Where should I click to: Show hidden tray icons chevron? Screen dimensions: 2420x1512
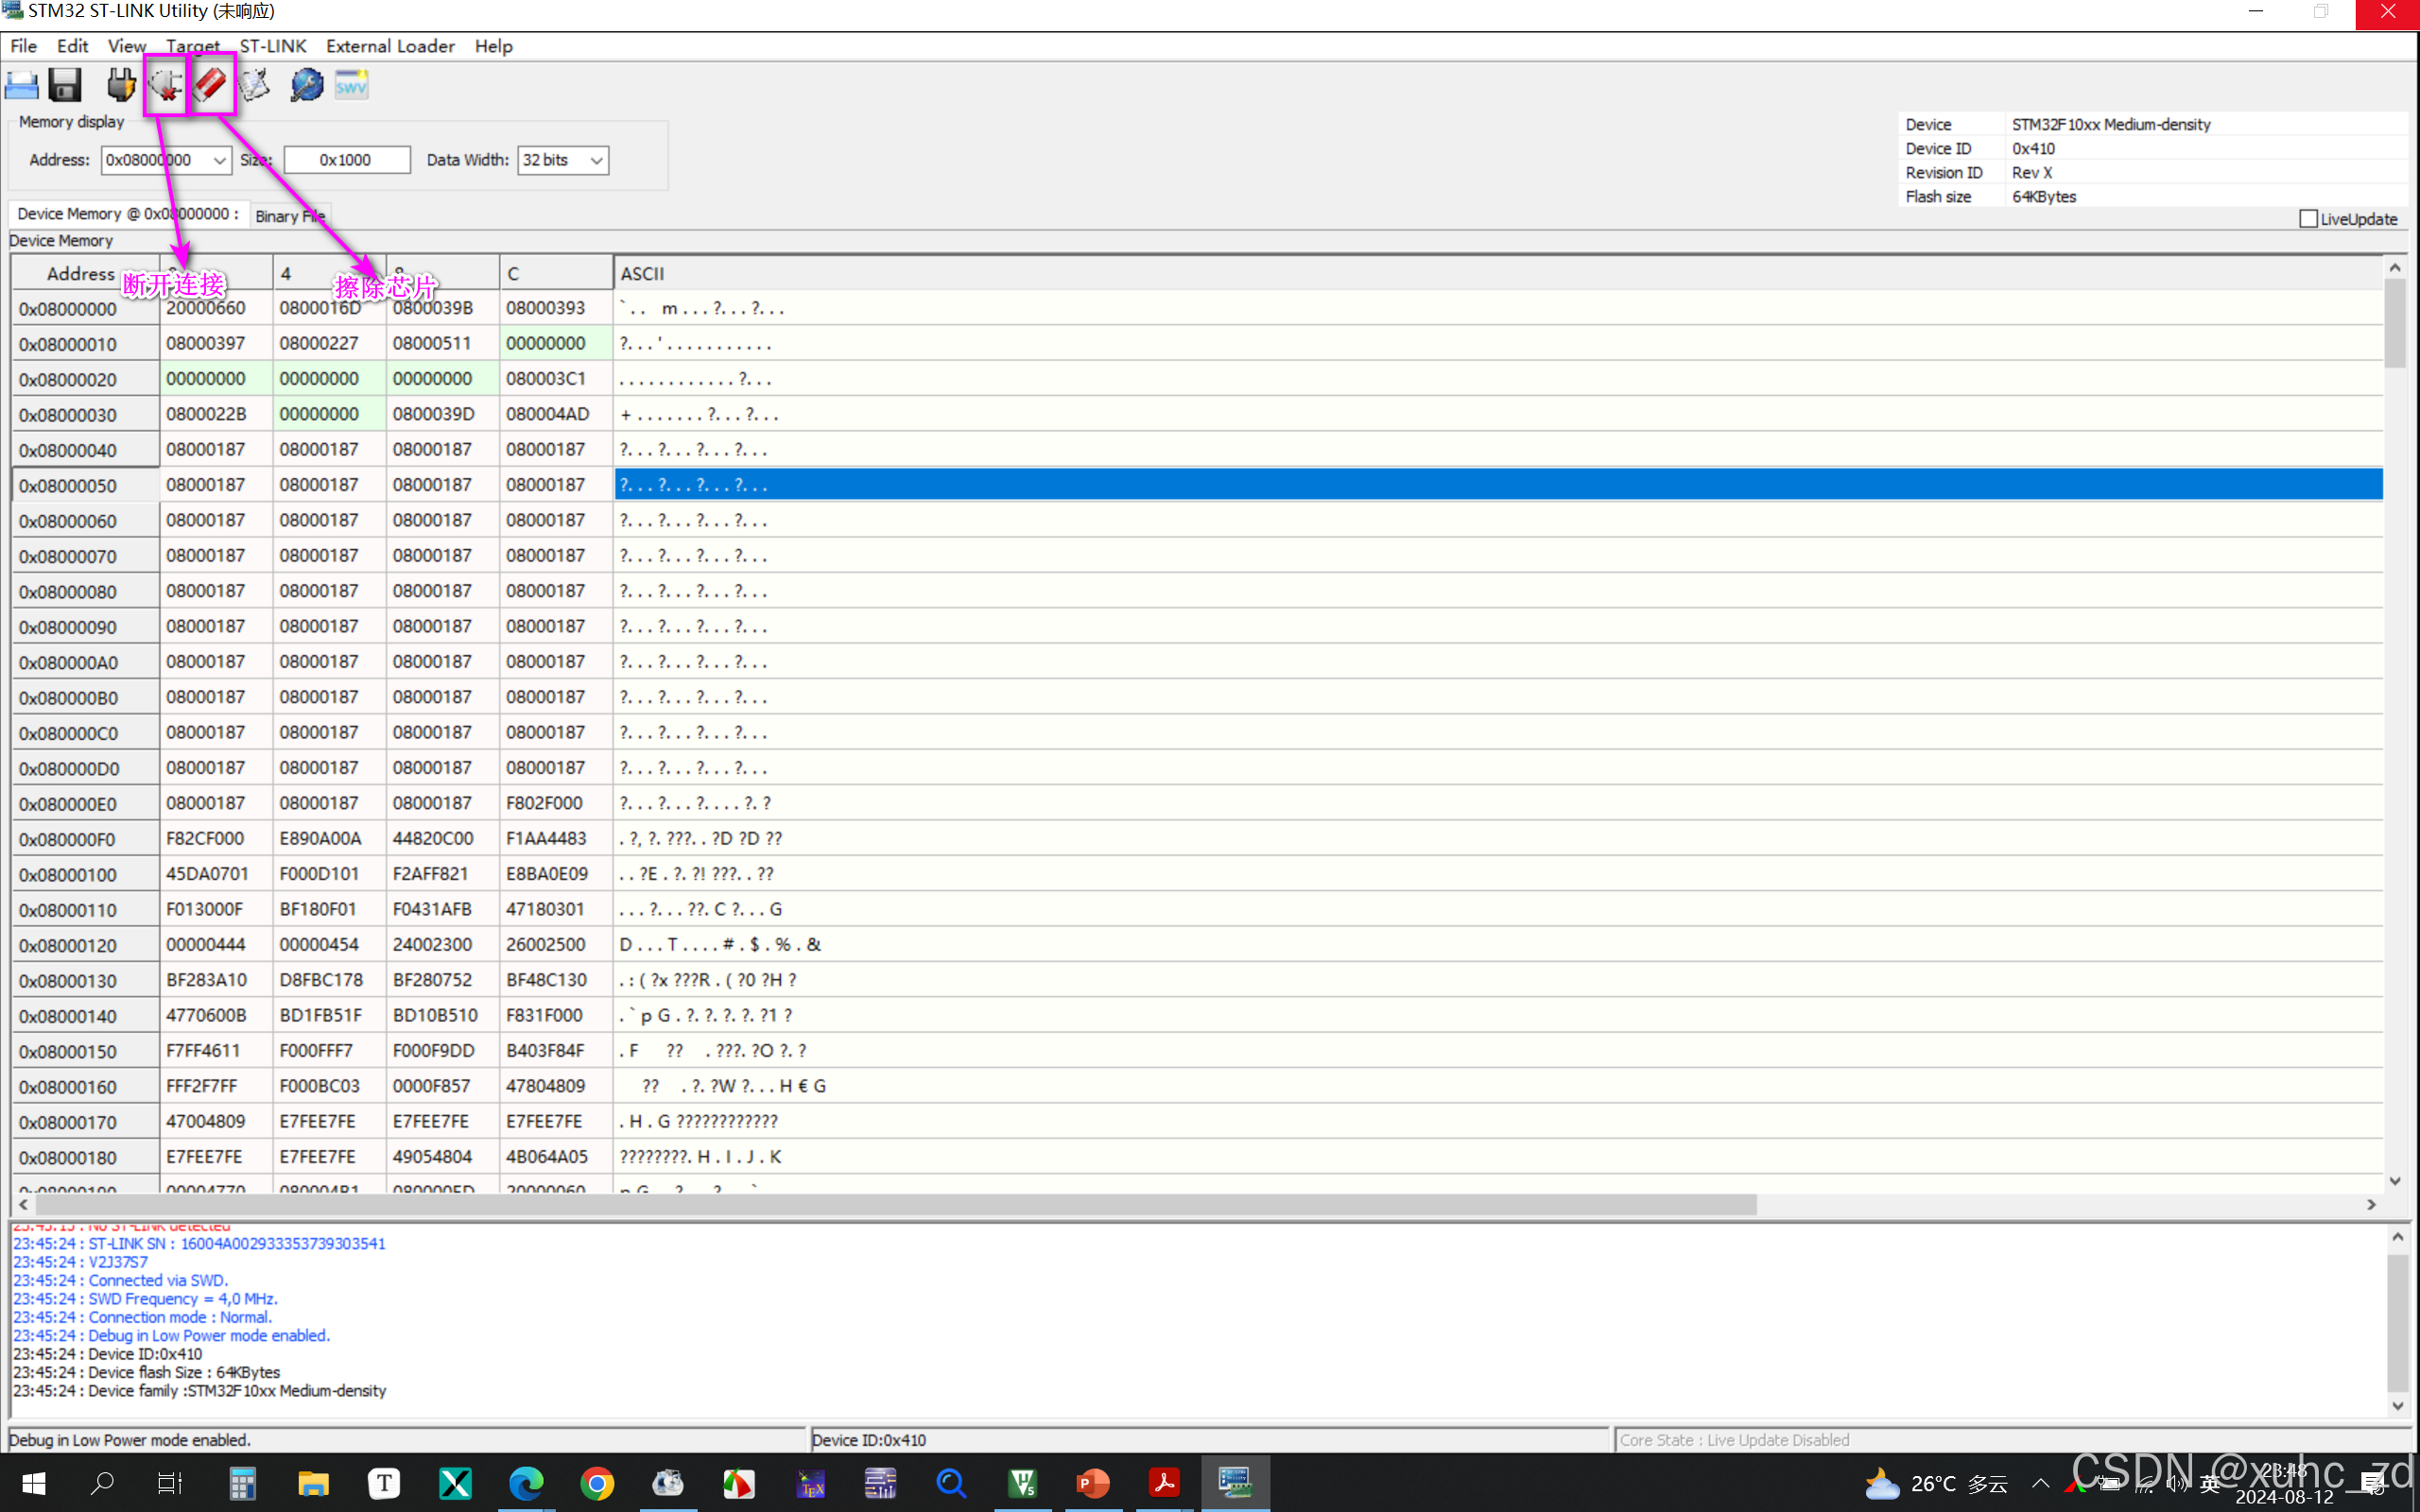(2041, 1484)
